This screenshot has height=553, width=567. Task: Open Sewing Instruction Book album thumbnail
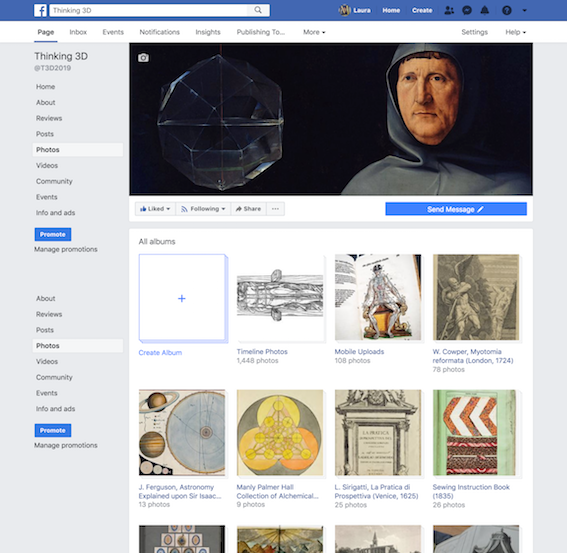[476, 433]
